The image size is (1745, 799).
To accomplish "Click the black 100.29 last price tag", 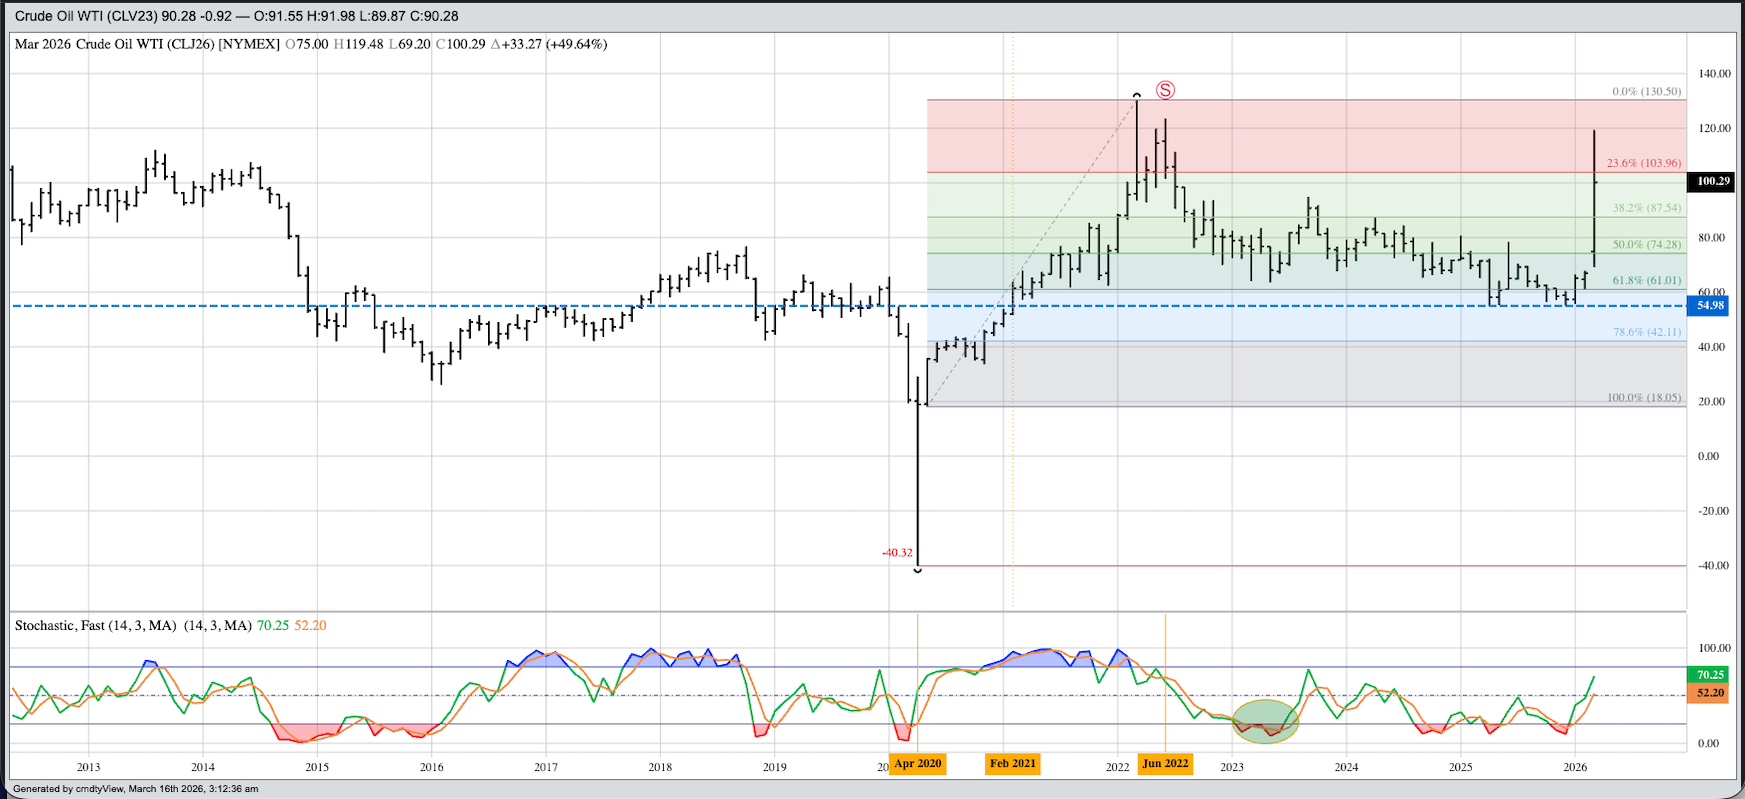I will pyautogui.click(x=1712, y=182).
